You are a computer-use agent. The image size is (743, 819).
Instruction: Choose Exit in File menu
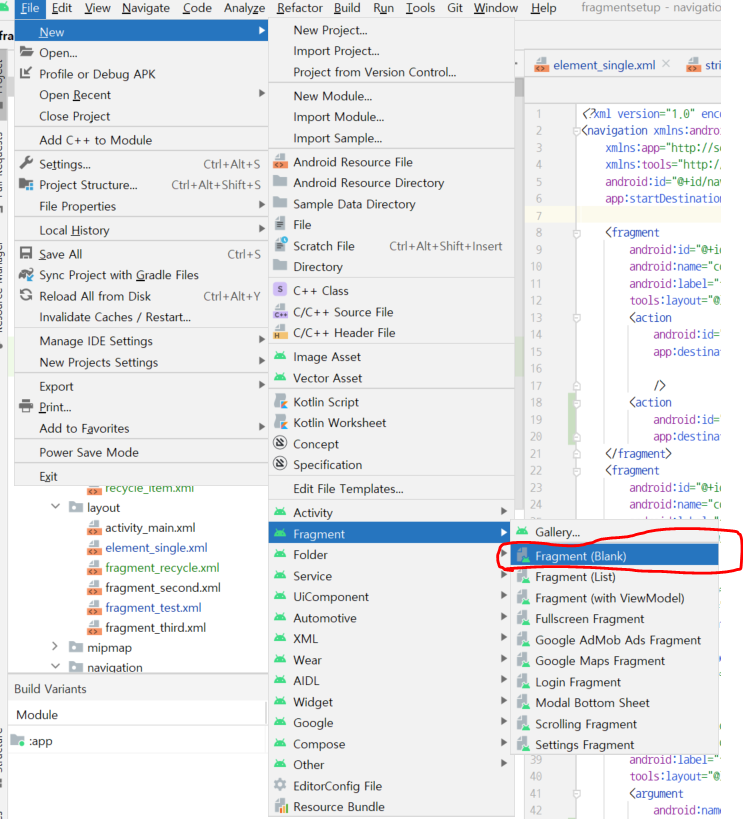(141, 476)
